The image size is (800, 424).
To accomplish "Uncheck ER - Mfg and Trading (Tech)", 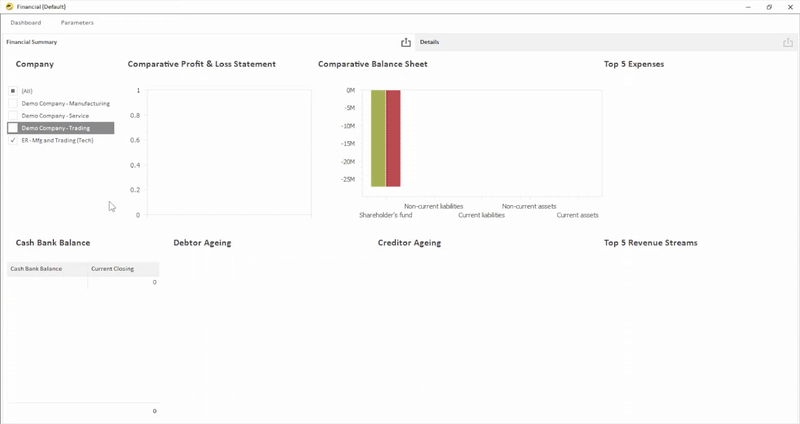I will [13, 141].
